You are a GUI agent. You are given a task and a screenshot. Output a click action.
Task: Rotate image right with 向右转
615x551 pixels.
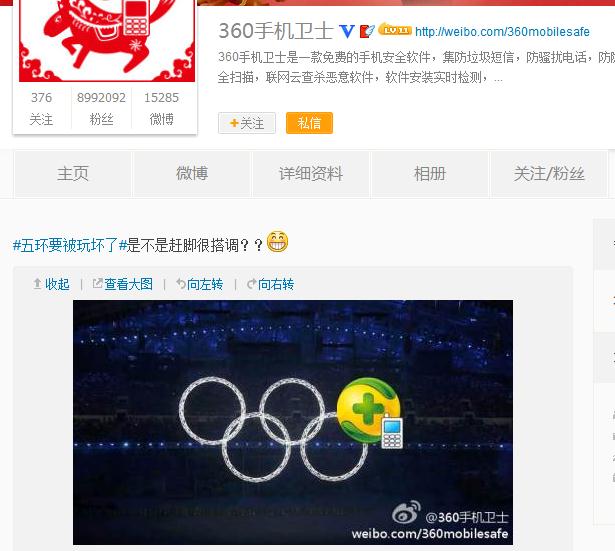coord(271,284)
